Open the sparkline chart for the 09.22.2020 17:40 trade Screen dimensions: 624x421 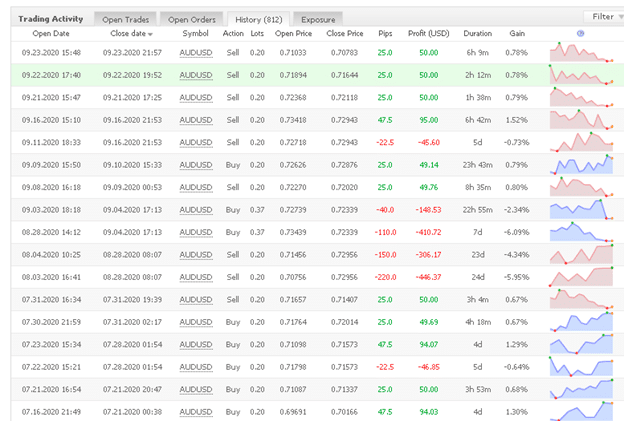581,74
